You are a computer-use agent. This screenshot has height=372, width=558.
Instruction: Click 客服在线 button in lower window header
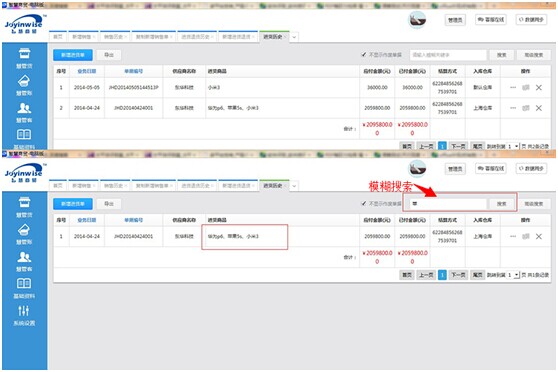pyautogui.click(x=491, y=168)
